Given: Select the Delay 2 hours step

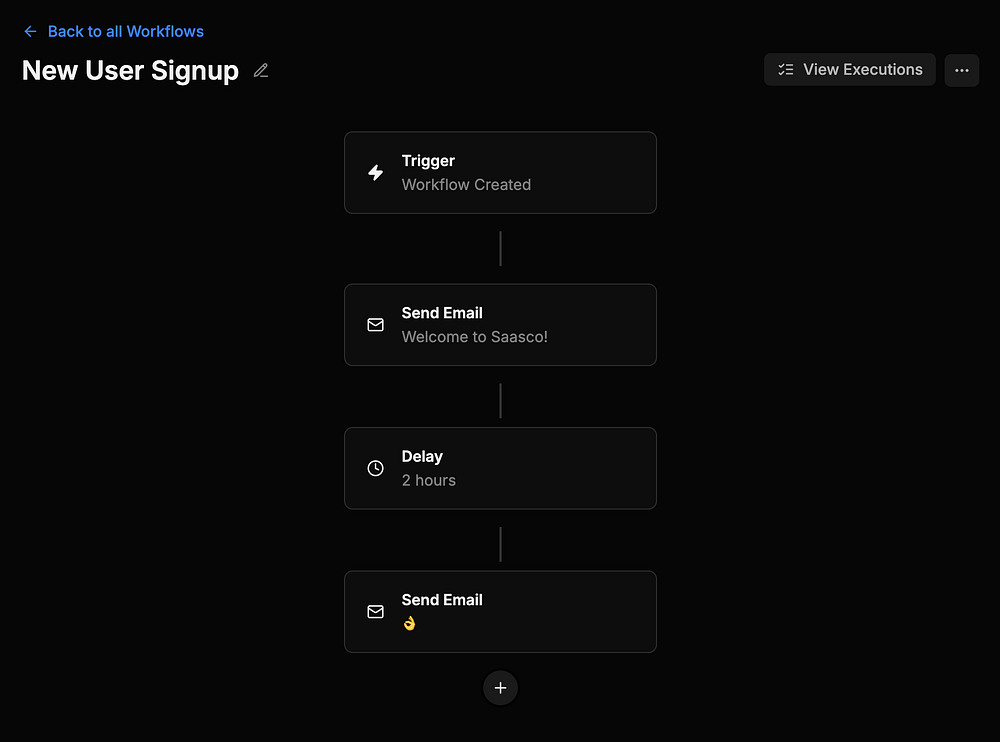Looking at the screenshot, I should [501, 468].
